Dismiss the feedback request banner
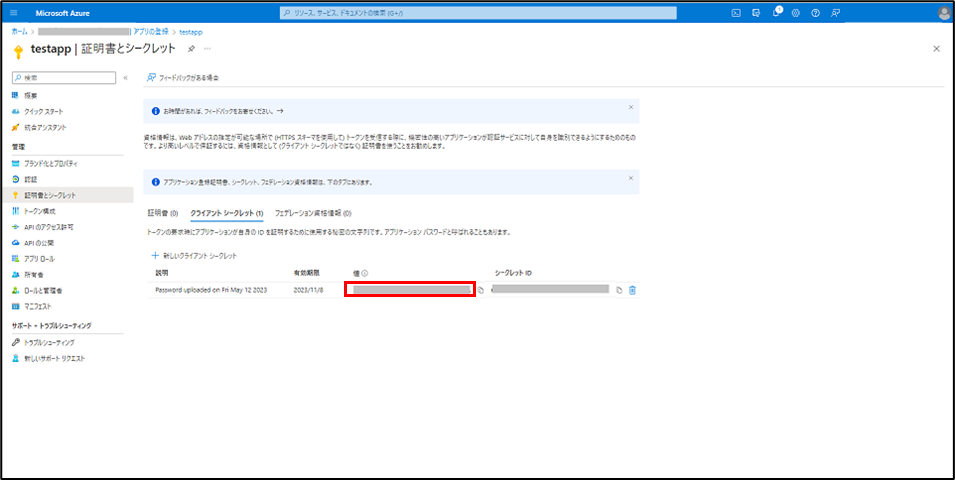The width and height of the screenshot is (955, 480). (631, 107)
